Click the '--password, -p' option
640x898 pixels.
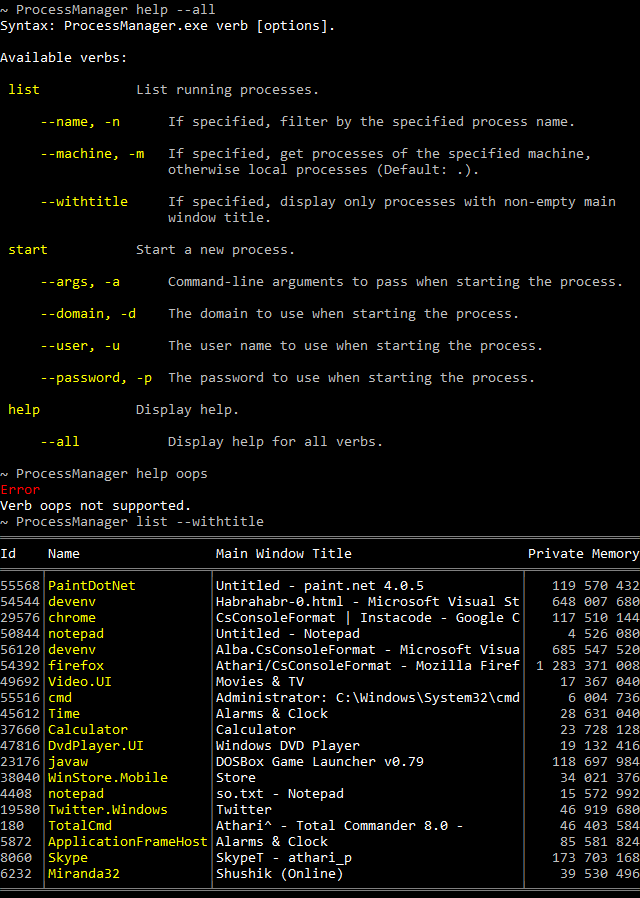96,378
